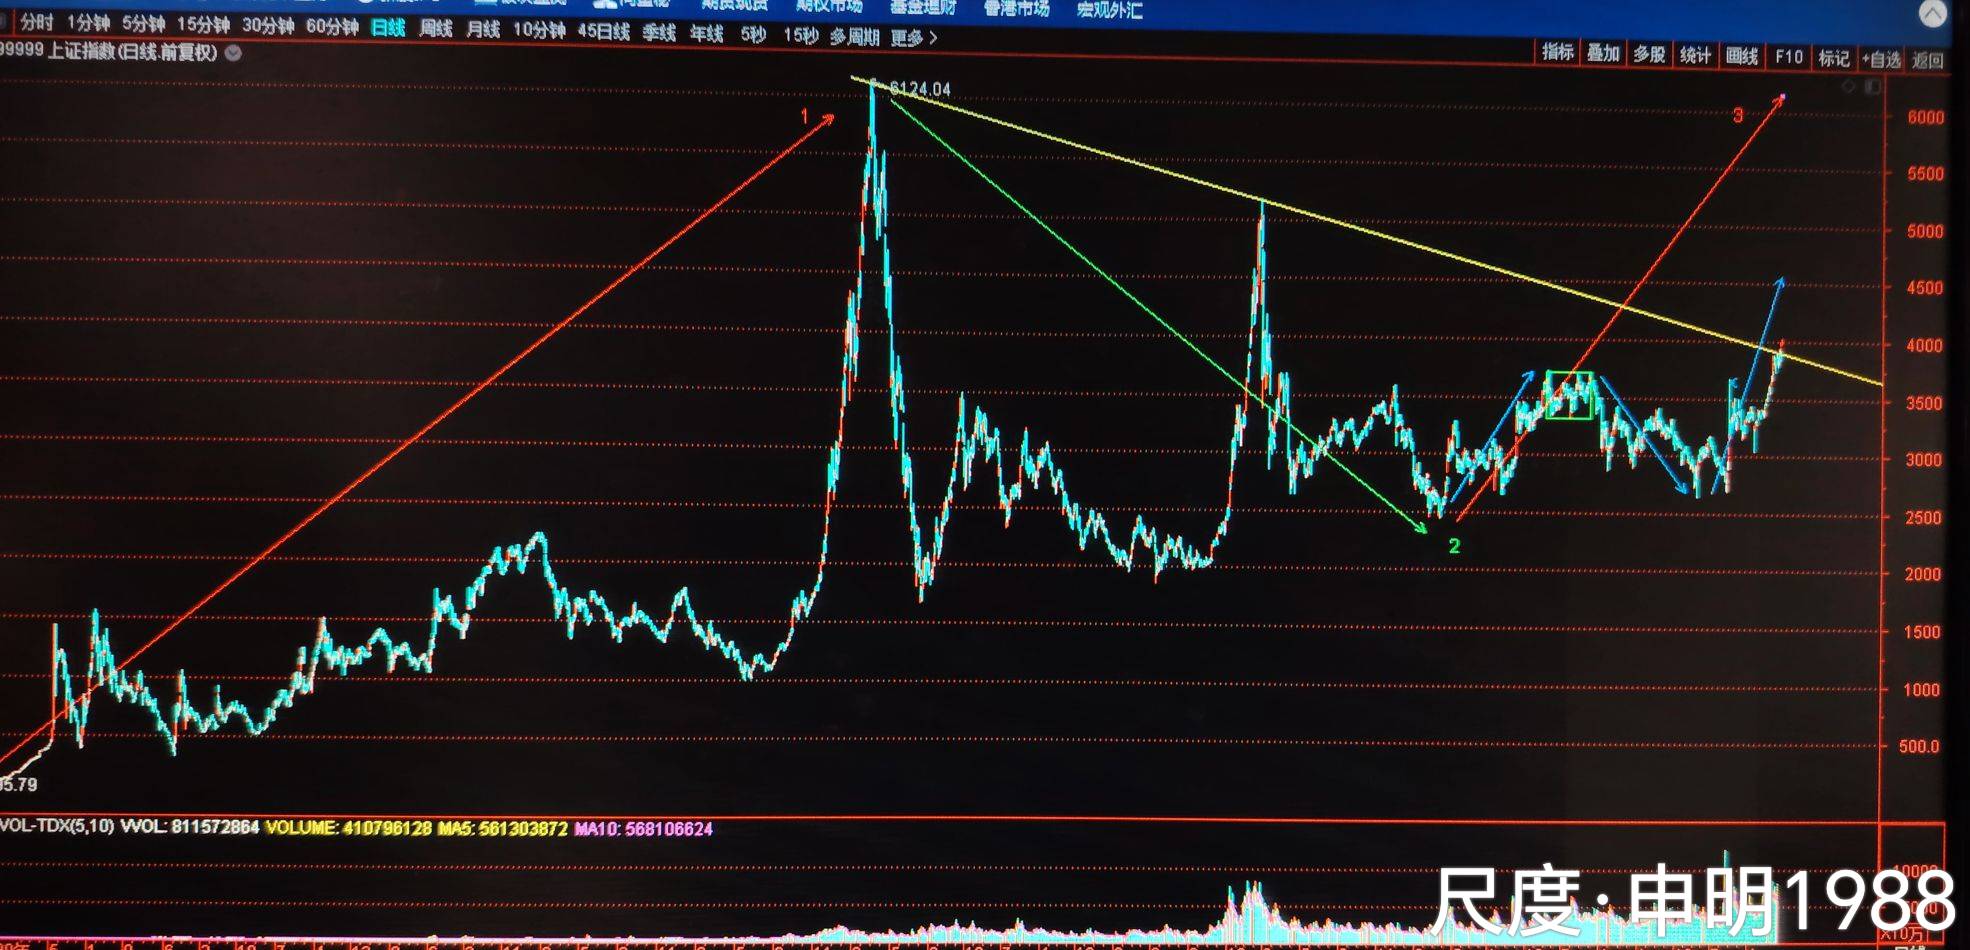Click the split-panel icon above the price axis
The image size is (1970, 950).
(x=1872, y=87)
